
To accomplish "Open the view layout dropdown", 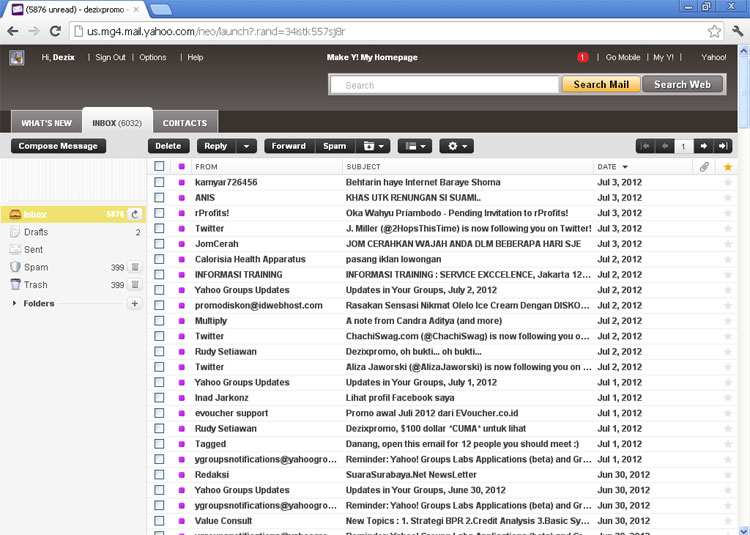I will pyautogui.click(x=415, y=146).
